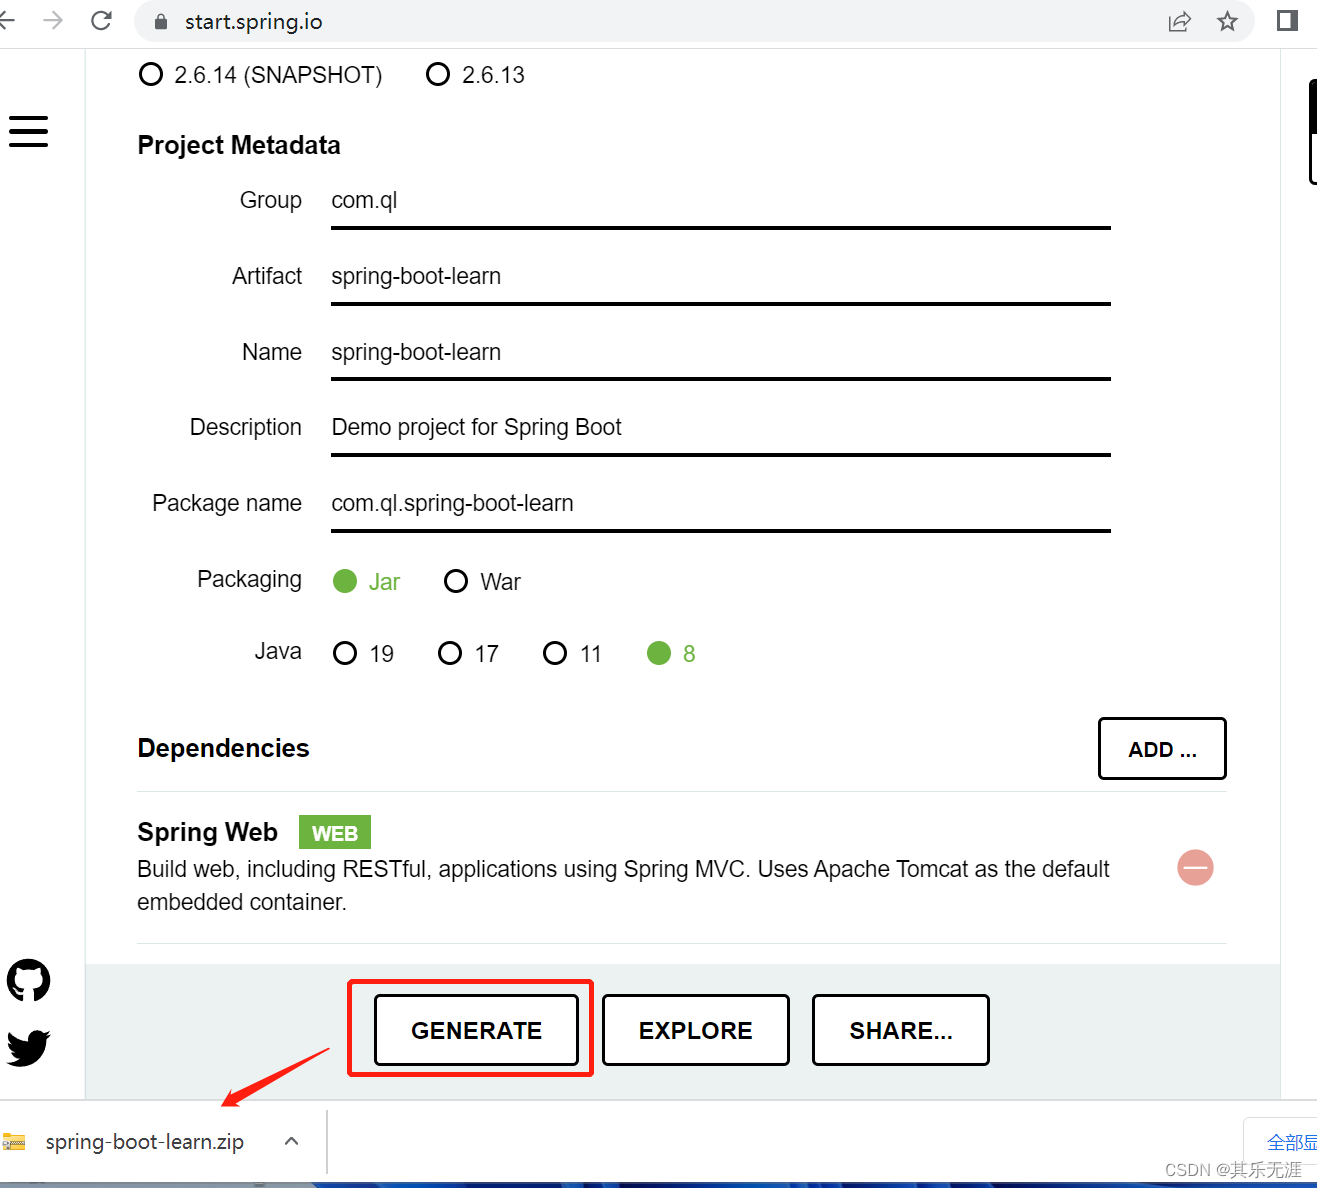The image size is (1317, 1188).
Task: Open the hamburger side menu
Action: [x=28, y=131]
